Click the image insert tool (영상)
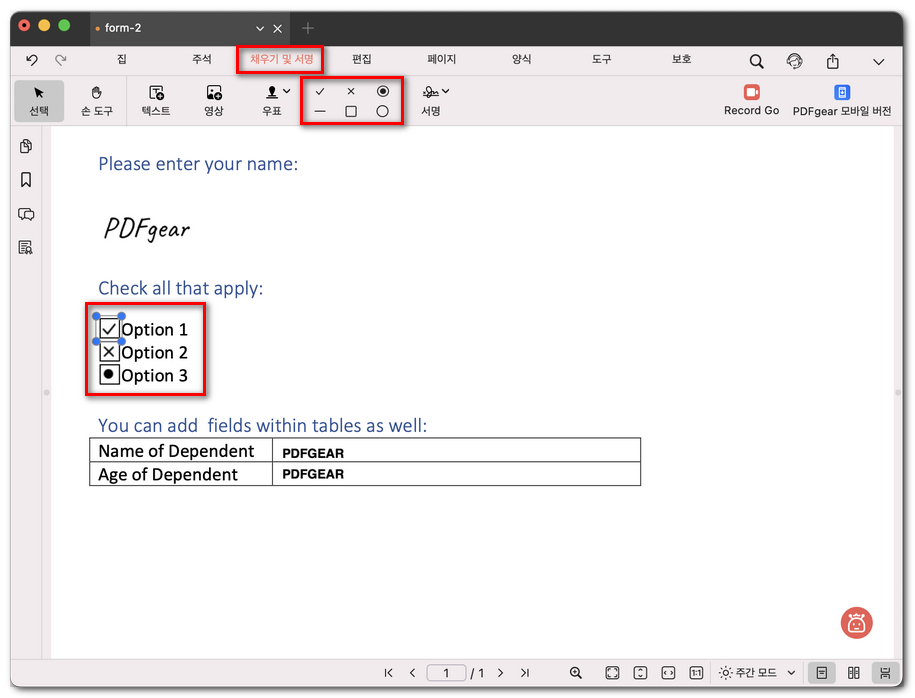The width and height of the screenshot is (915, 698). coord(213,100)
